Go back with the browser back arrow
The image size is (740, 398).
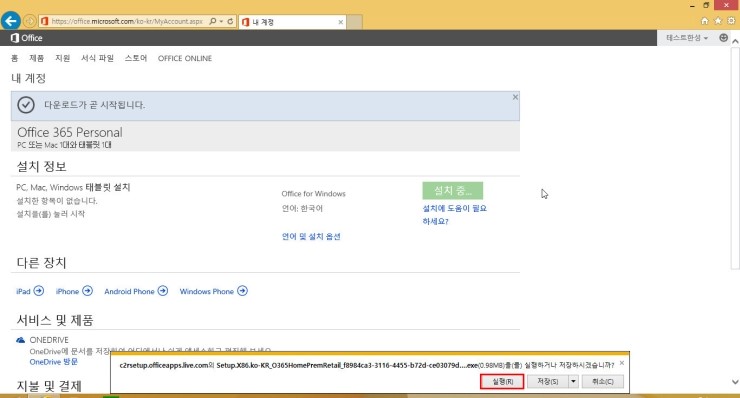(10, 21)
